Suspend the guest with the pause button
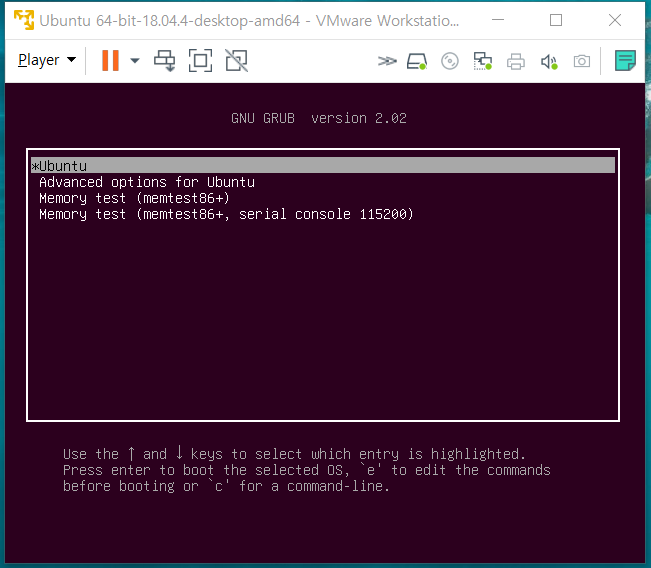Image resolution: width=651 pixels, height=568 pixels. (x=110, y=61)
